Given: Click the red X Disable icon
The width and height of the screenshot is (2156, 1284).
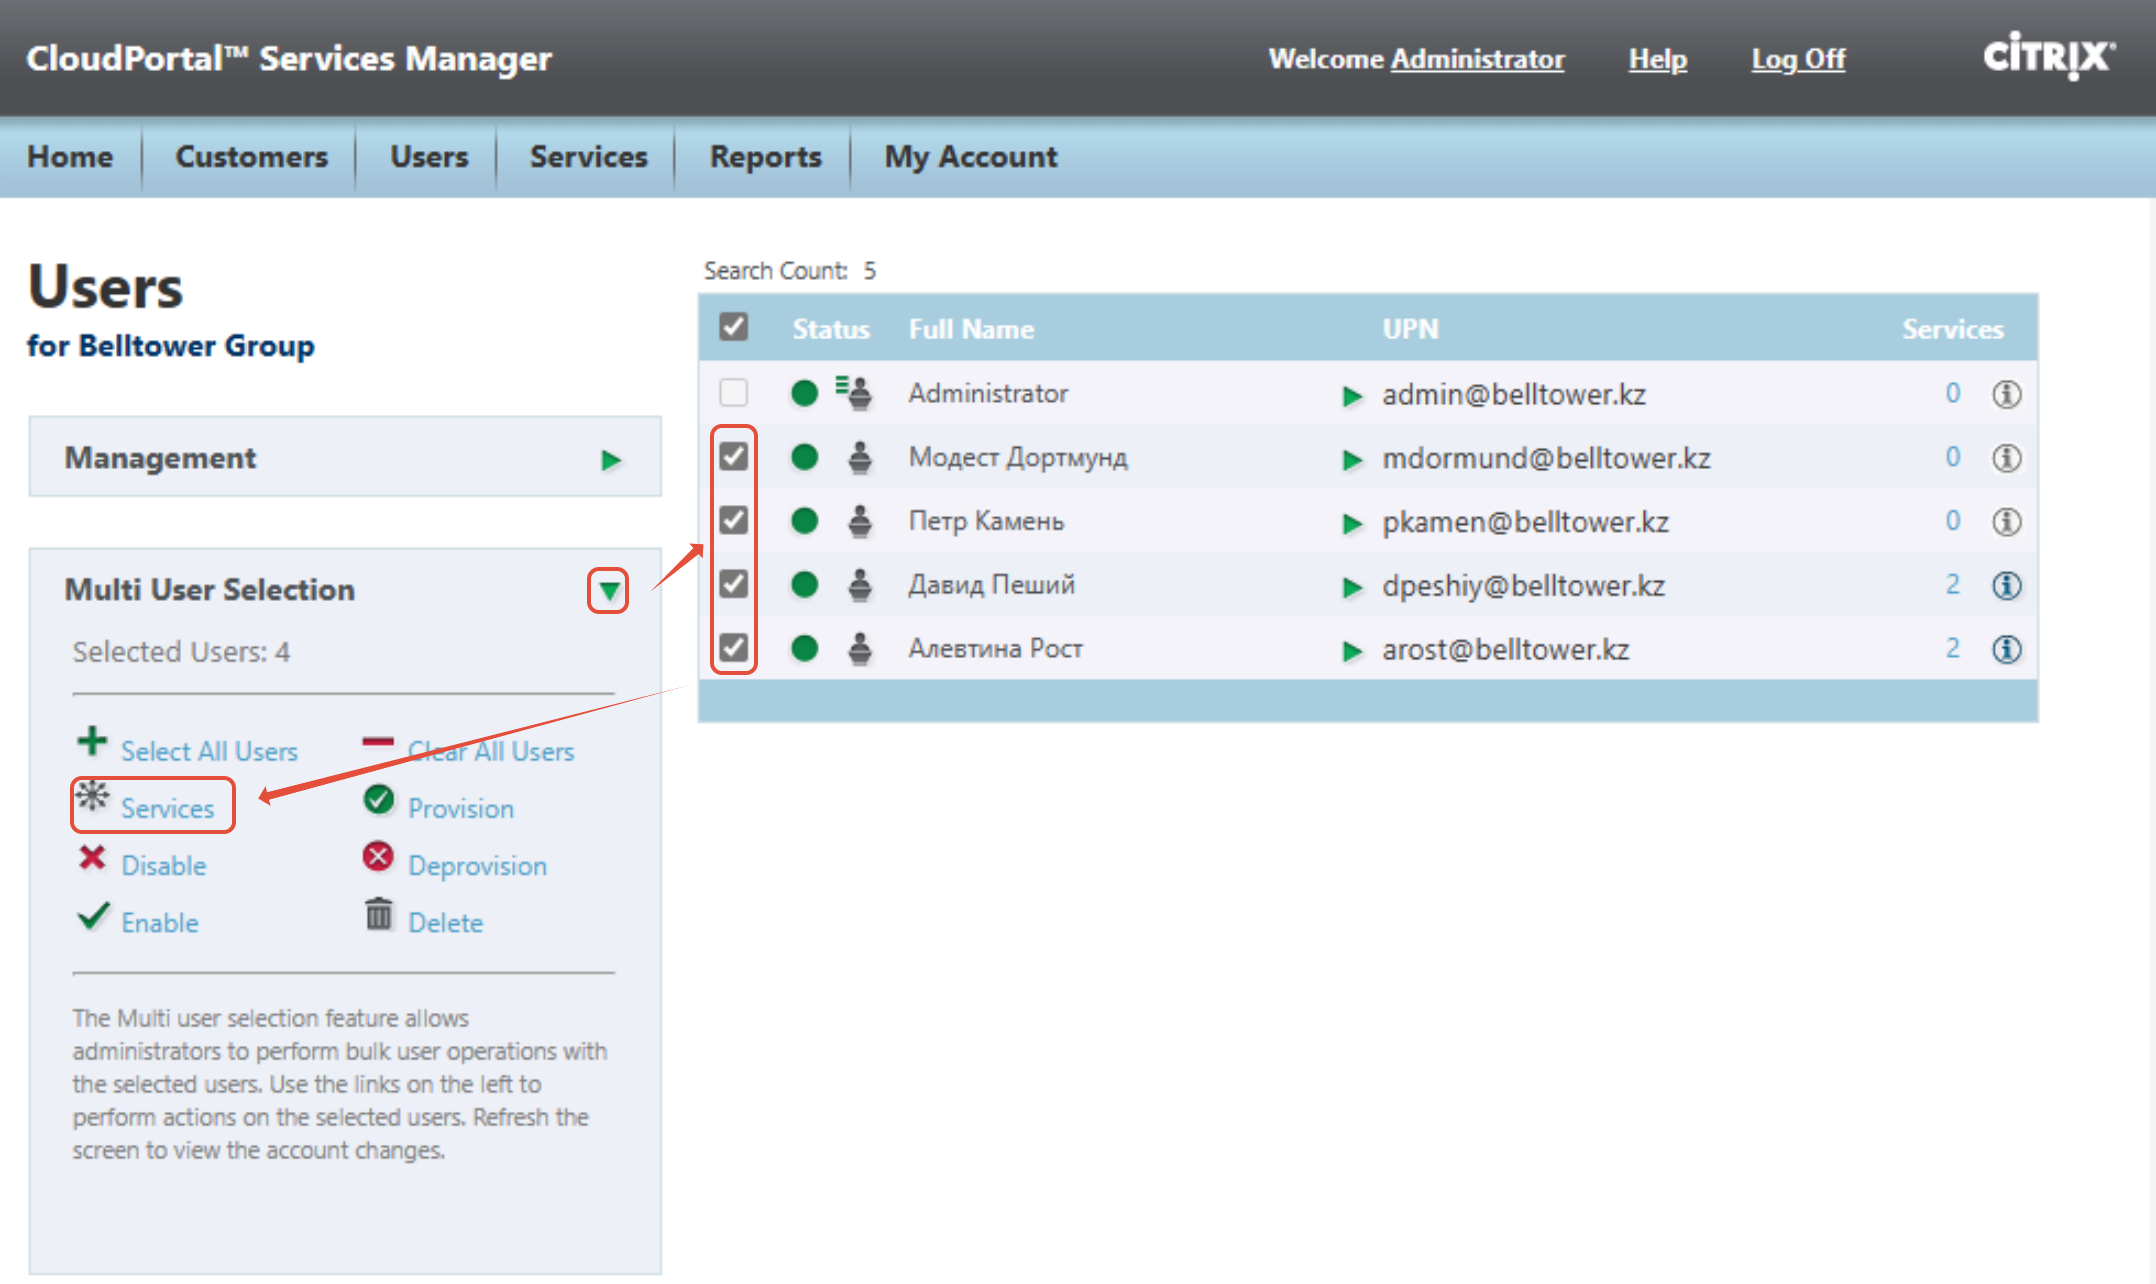Looking at the screenshot, I should tap(92, 858).
